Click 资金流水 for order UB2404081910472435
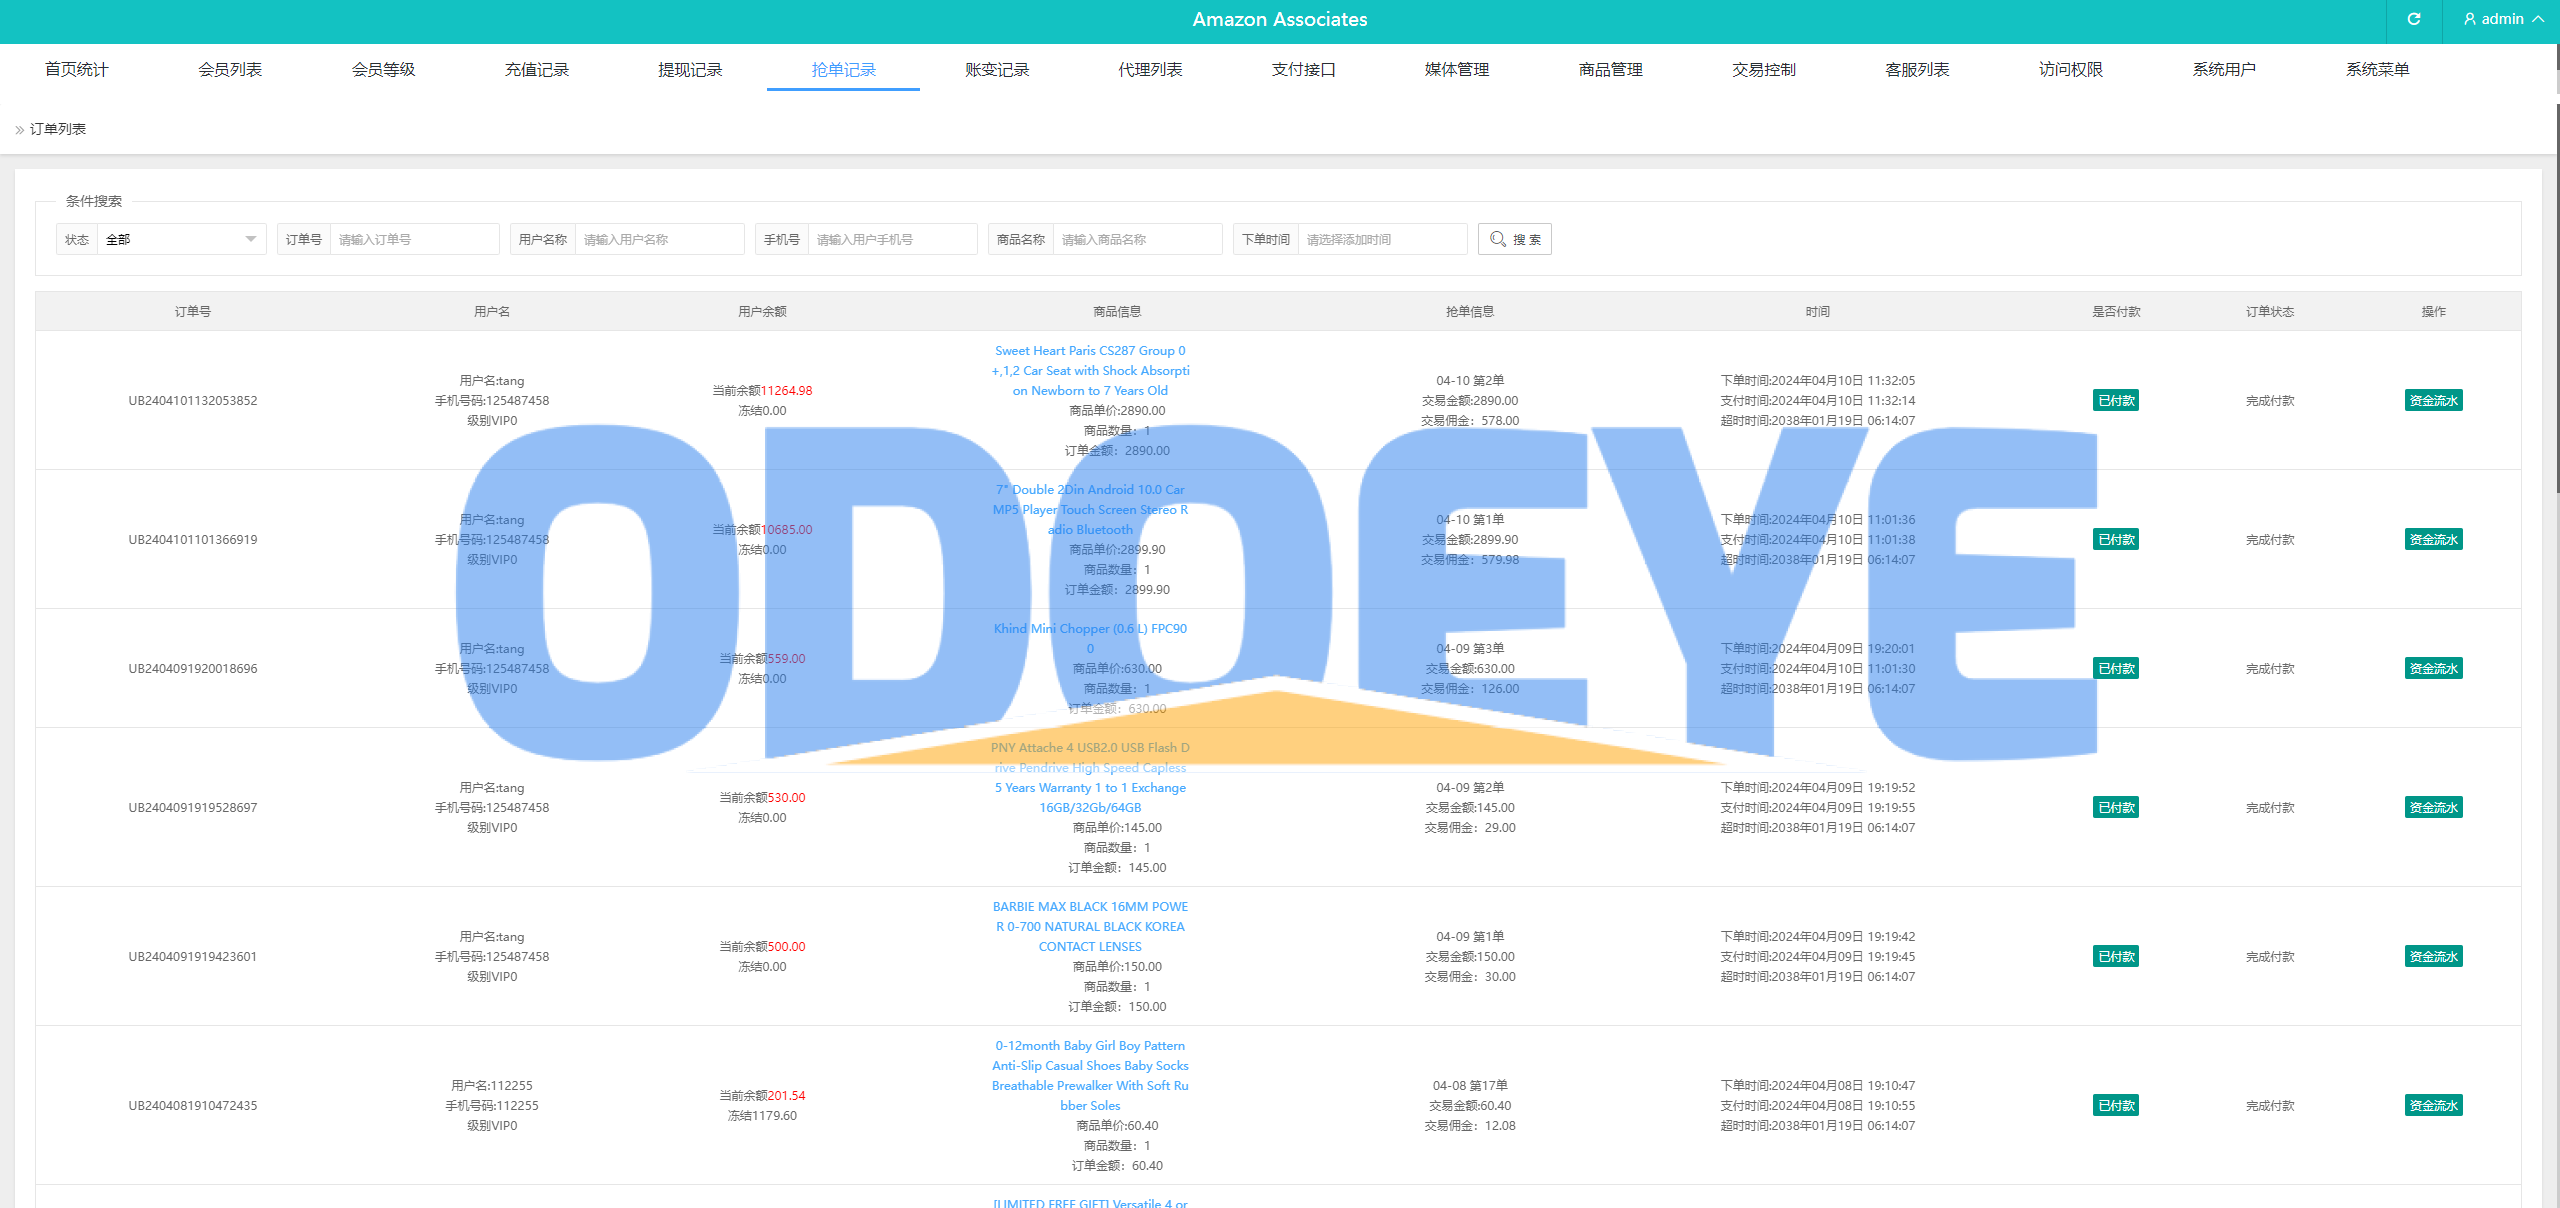 (x=2433, y=1106)
